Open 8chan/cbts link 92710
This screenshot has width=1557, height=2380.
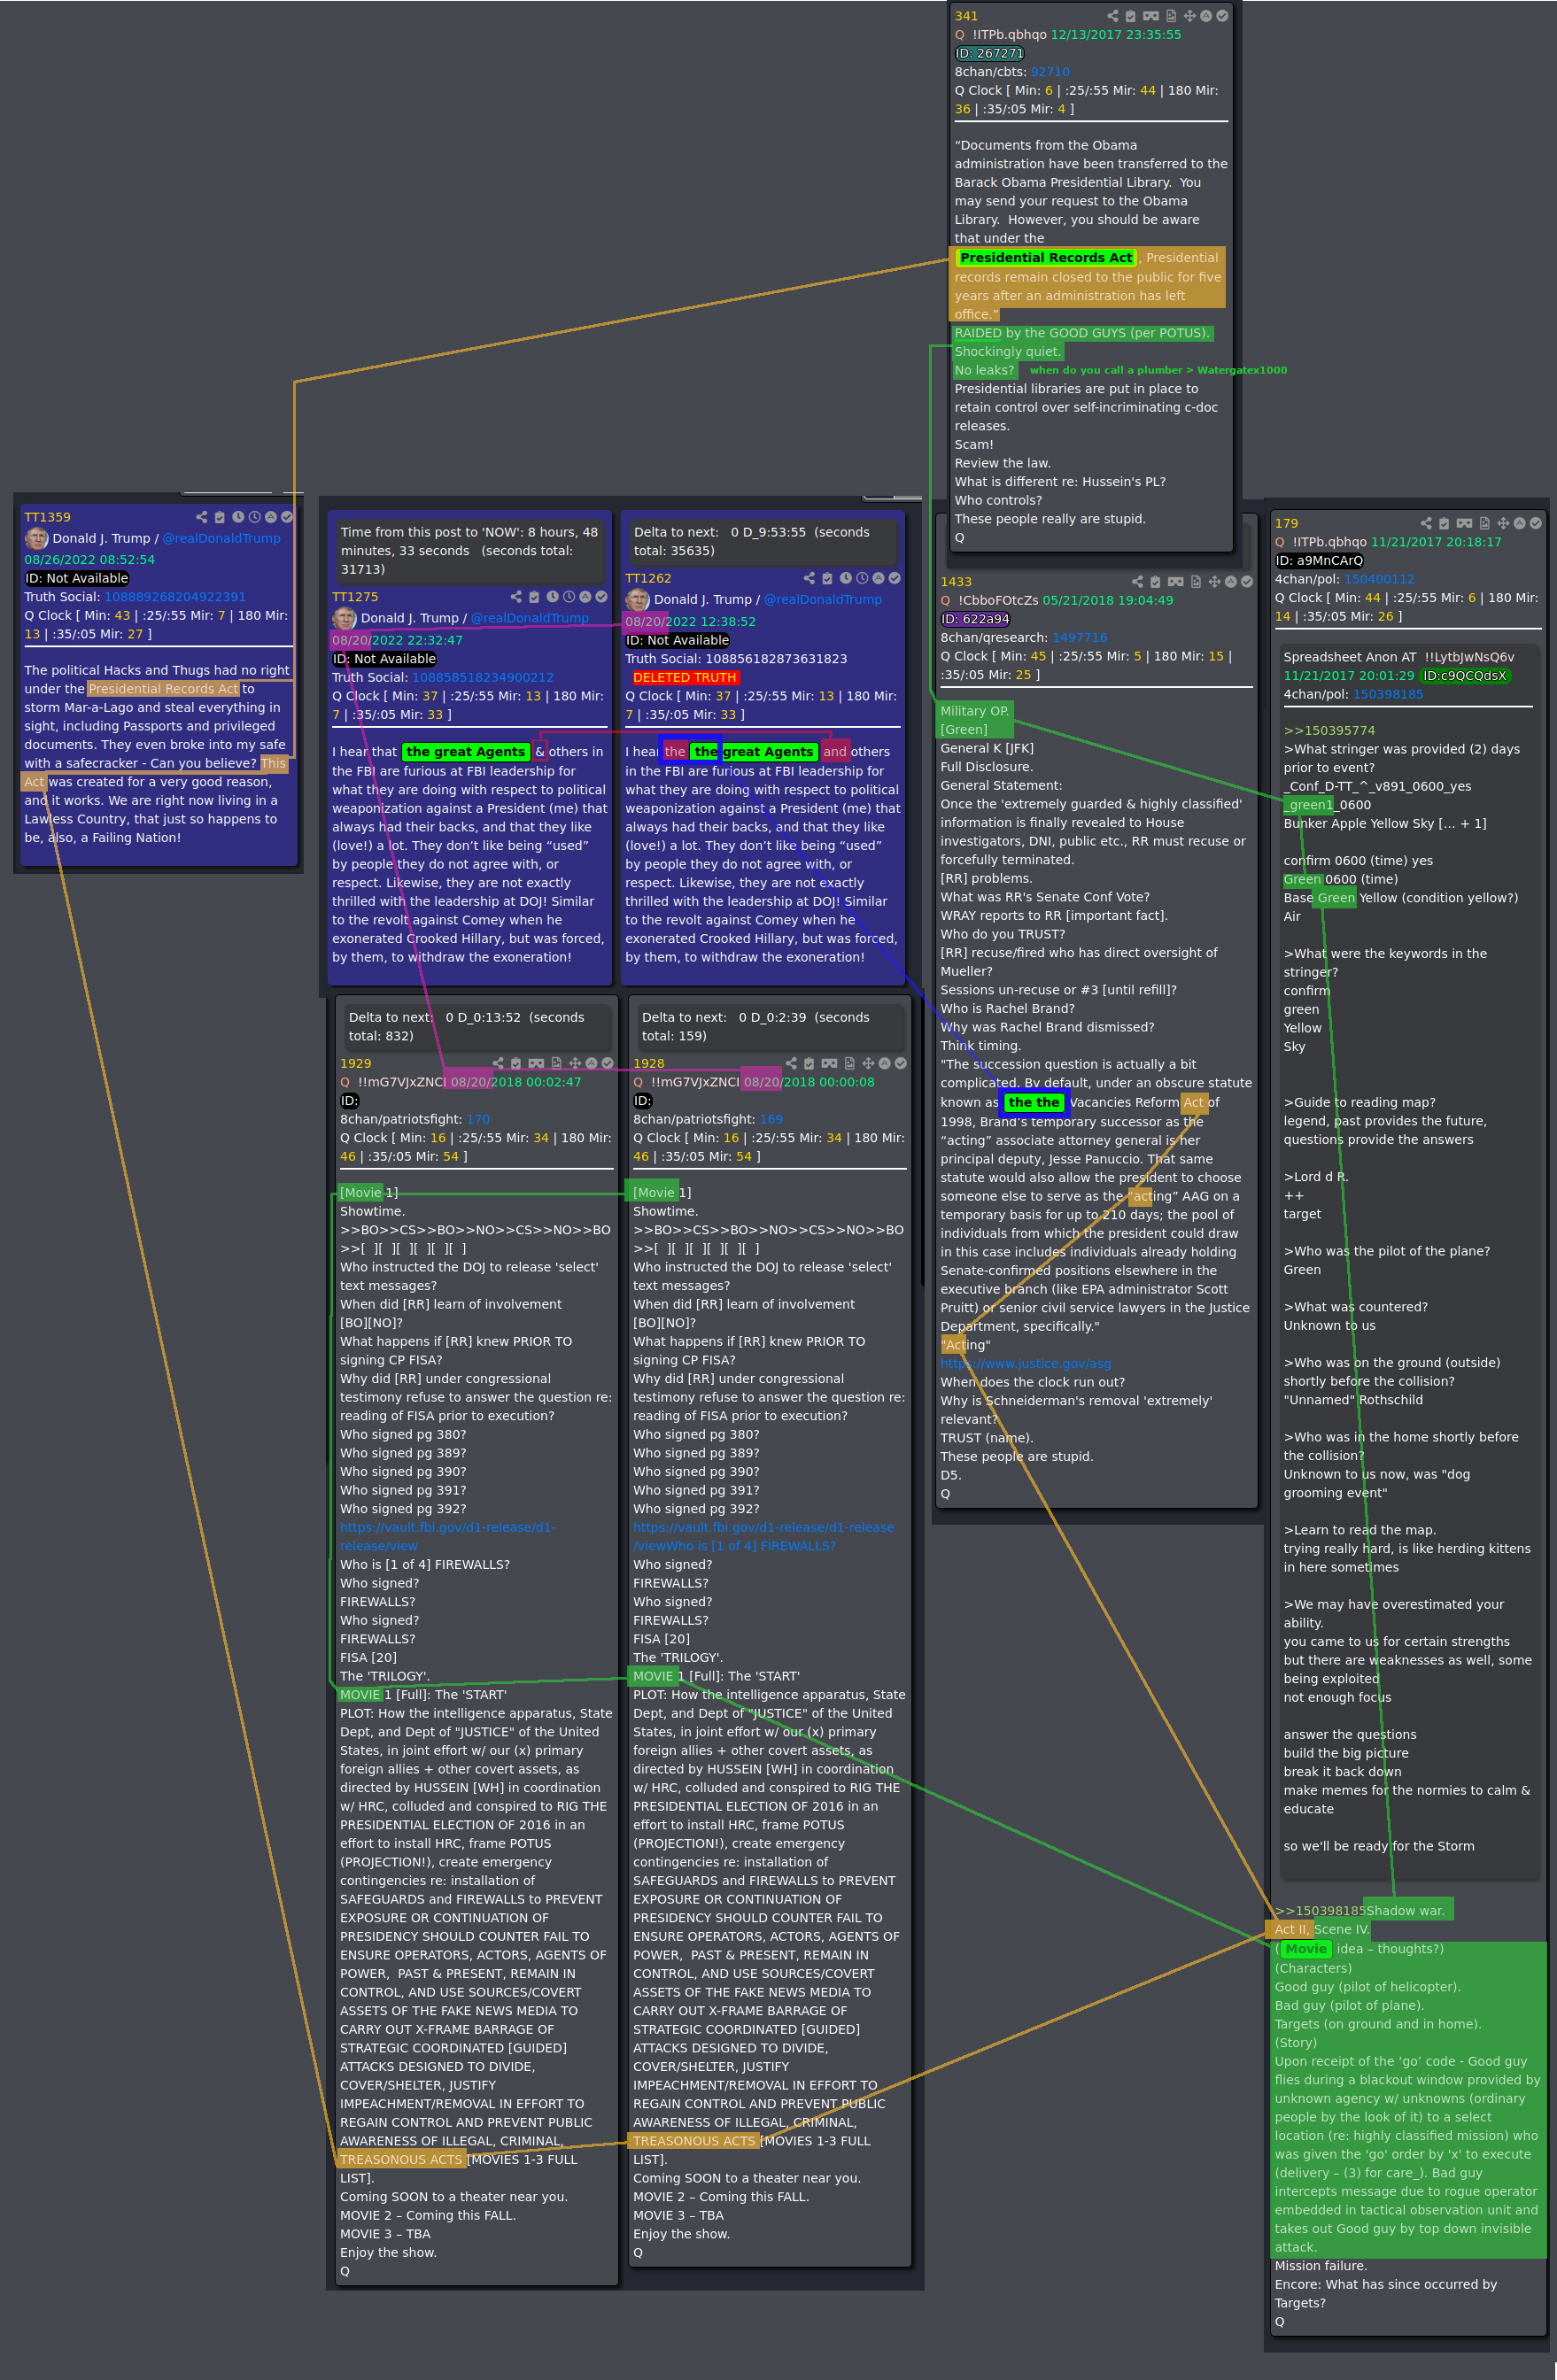[x=1050, y=72]
